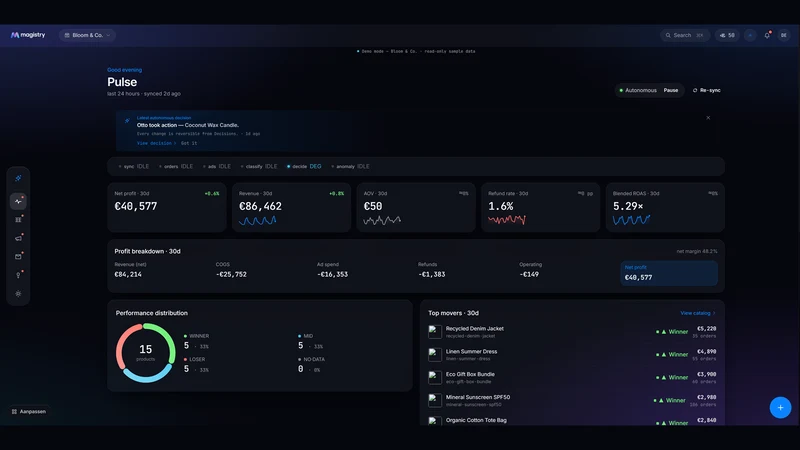Image resolution: width=800 pixels, height=450 pixels.
Task: Click the Ad spend value -€16,353
Action: [x=332, y=274]
